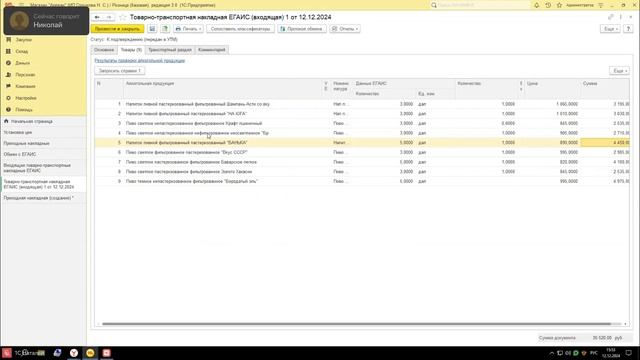Click the link icon at the document's top right
The height and width of the screenshot is (360, 640).
(611, 17)
